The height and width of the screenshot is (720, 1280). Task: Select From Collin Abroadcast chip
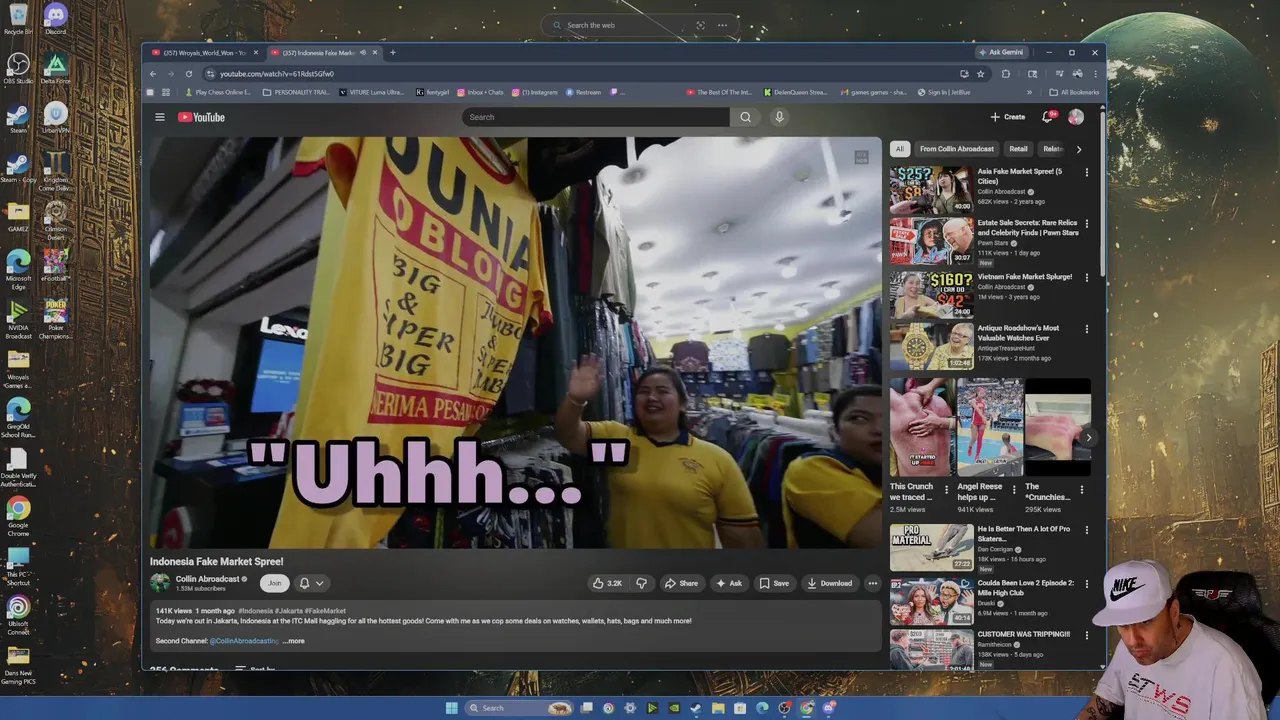pos(957,149)
